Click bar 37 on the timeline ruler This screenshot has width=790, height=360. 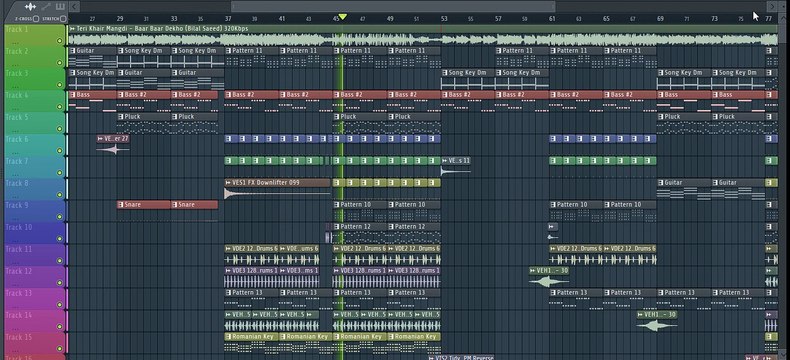[228, 19]
